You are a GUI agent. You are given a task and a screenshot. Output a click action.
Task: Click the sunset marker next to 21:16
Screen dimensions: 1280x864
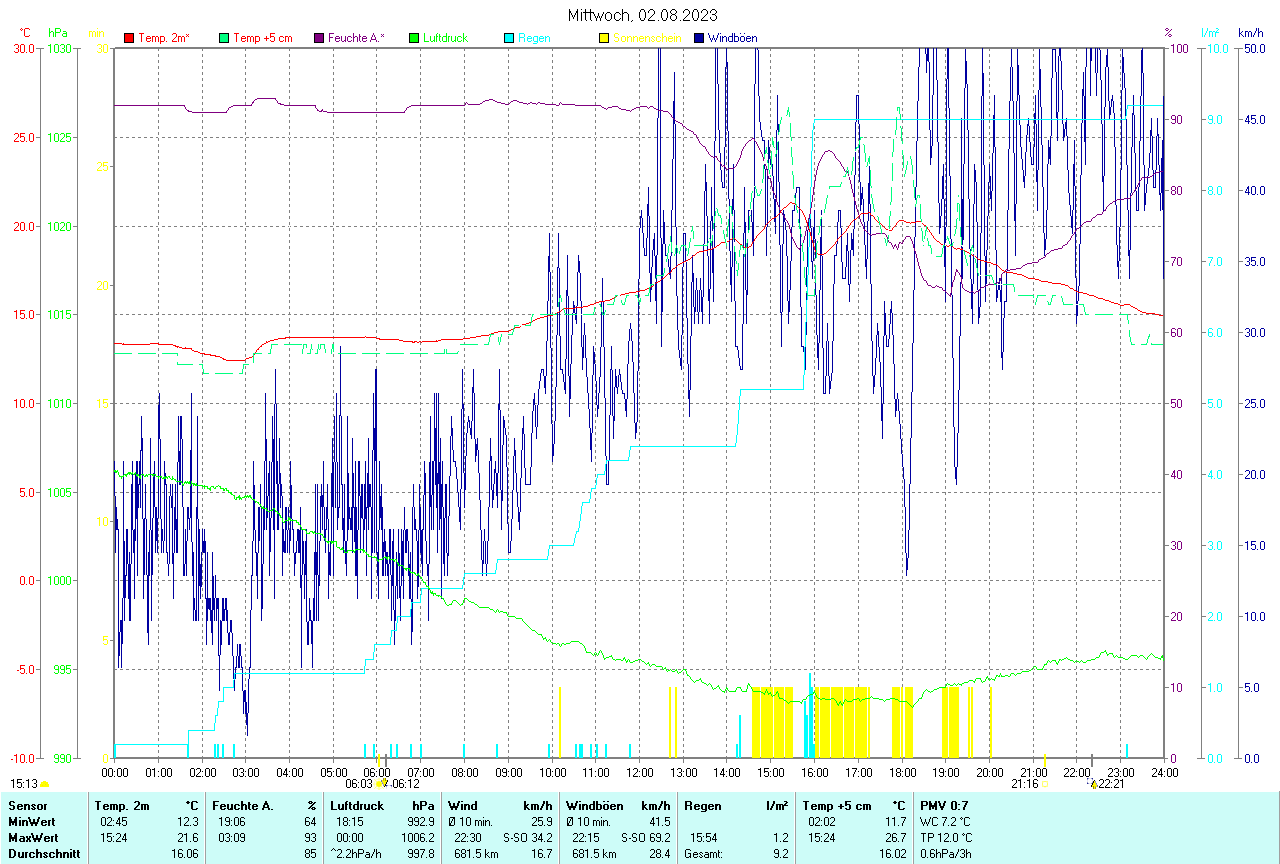[1044, 784]
